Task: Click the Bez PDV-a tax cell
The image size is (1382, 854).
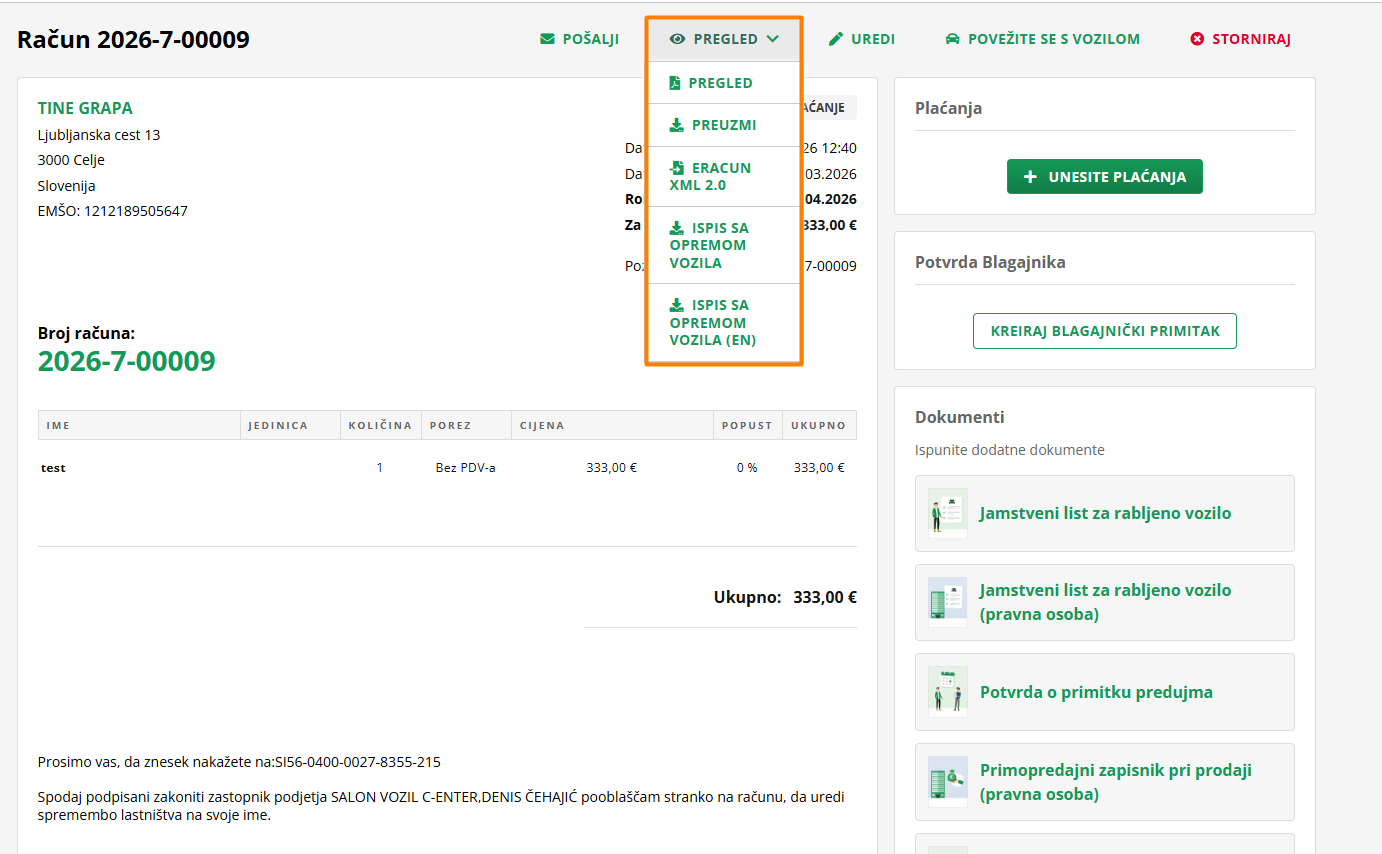Action: [x=466, y=467]
